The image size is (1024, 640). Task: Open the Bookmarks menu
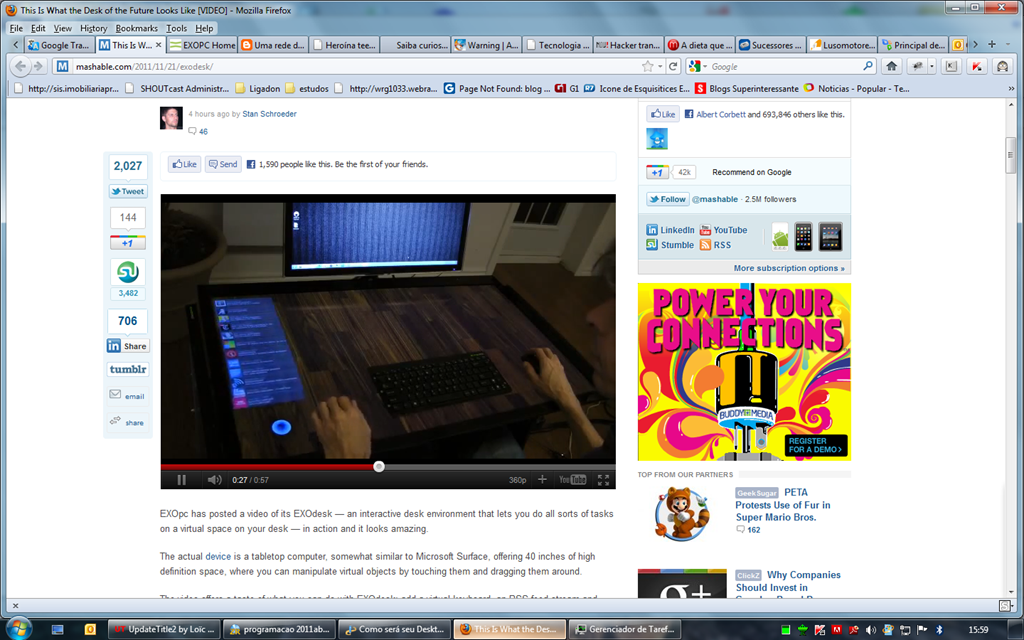pyautogui.click(x=136, y=28)
